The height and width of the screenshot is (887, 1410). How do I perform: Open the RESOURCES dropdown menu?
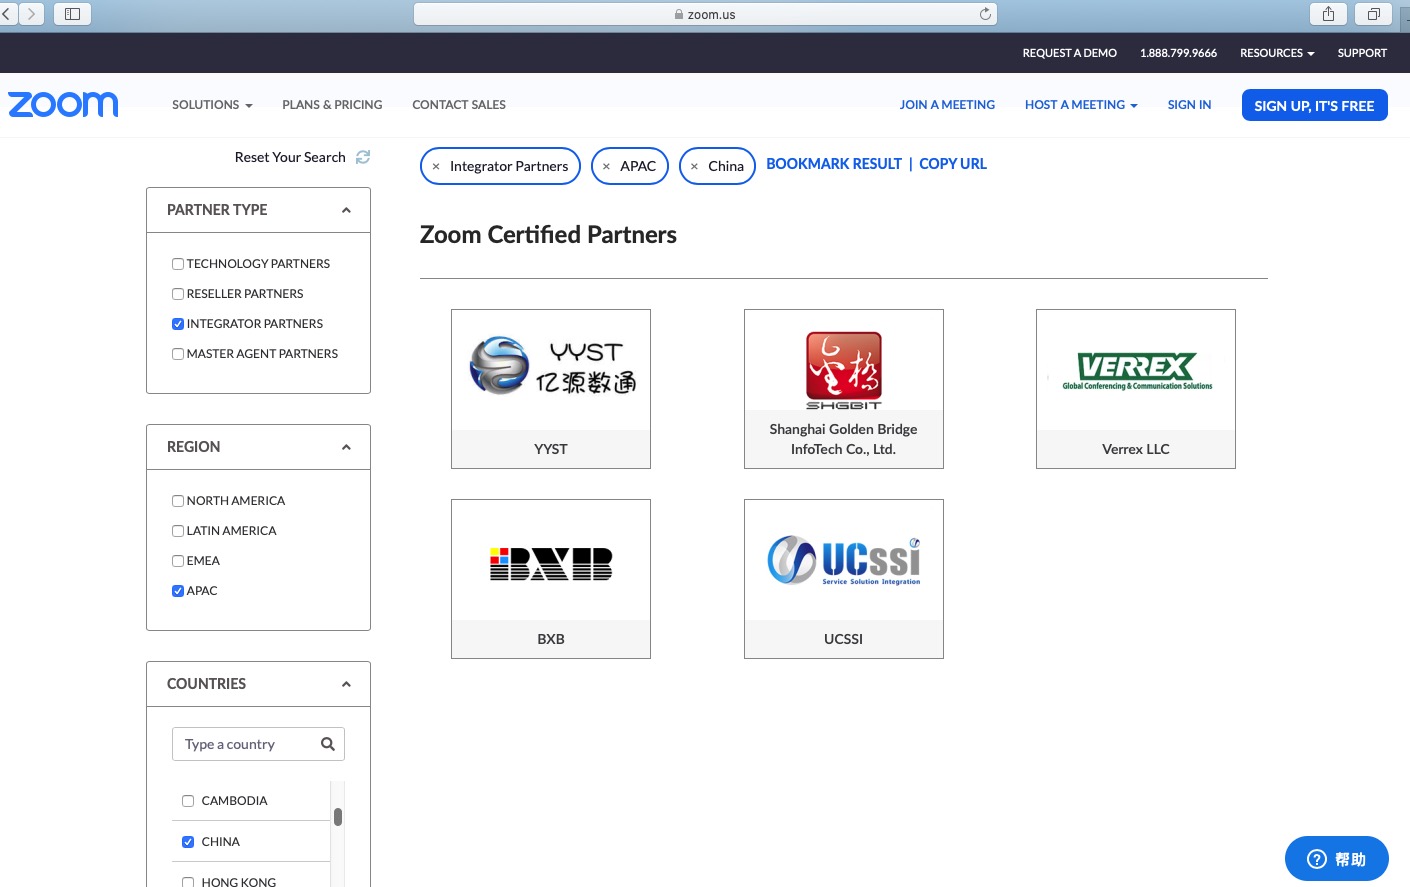pyautogui.click(x=1276, y=53)
